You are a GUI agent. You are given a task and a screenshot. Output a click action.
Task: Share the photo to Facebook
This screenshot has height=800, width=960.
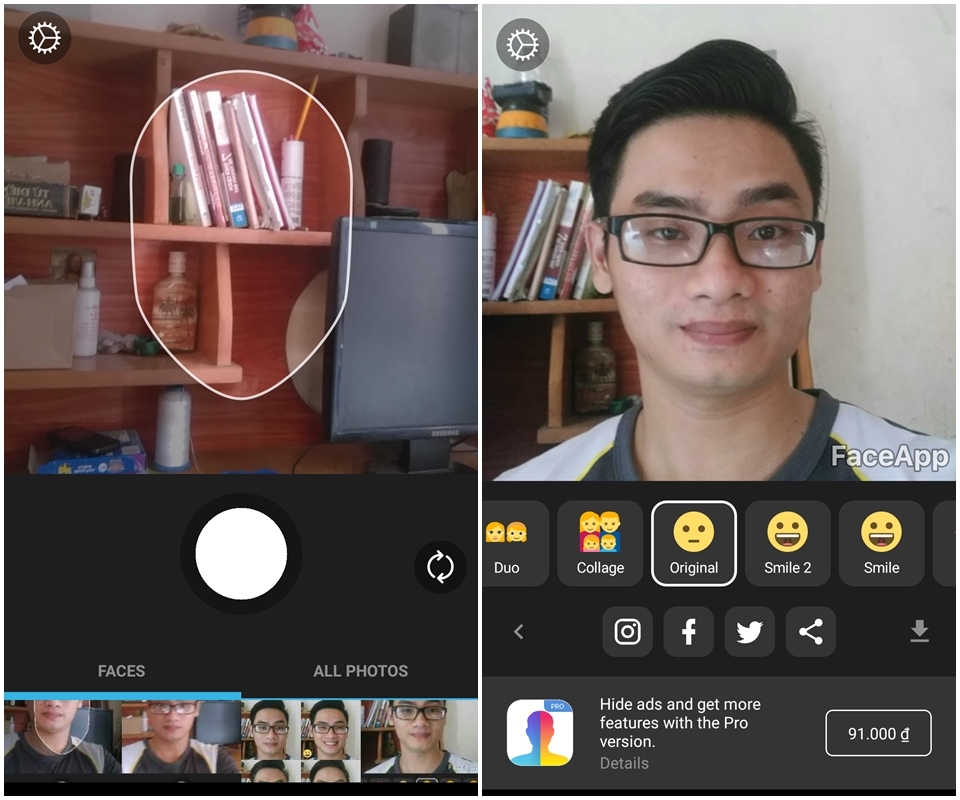tap(688, 631)
